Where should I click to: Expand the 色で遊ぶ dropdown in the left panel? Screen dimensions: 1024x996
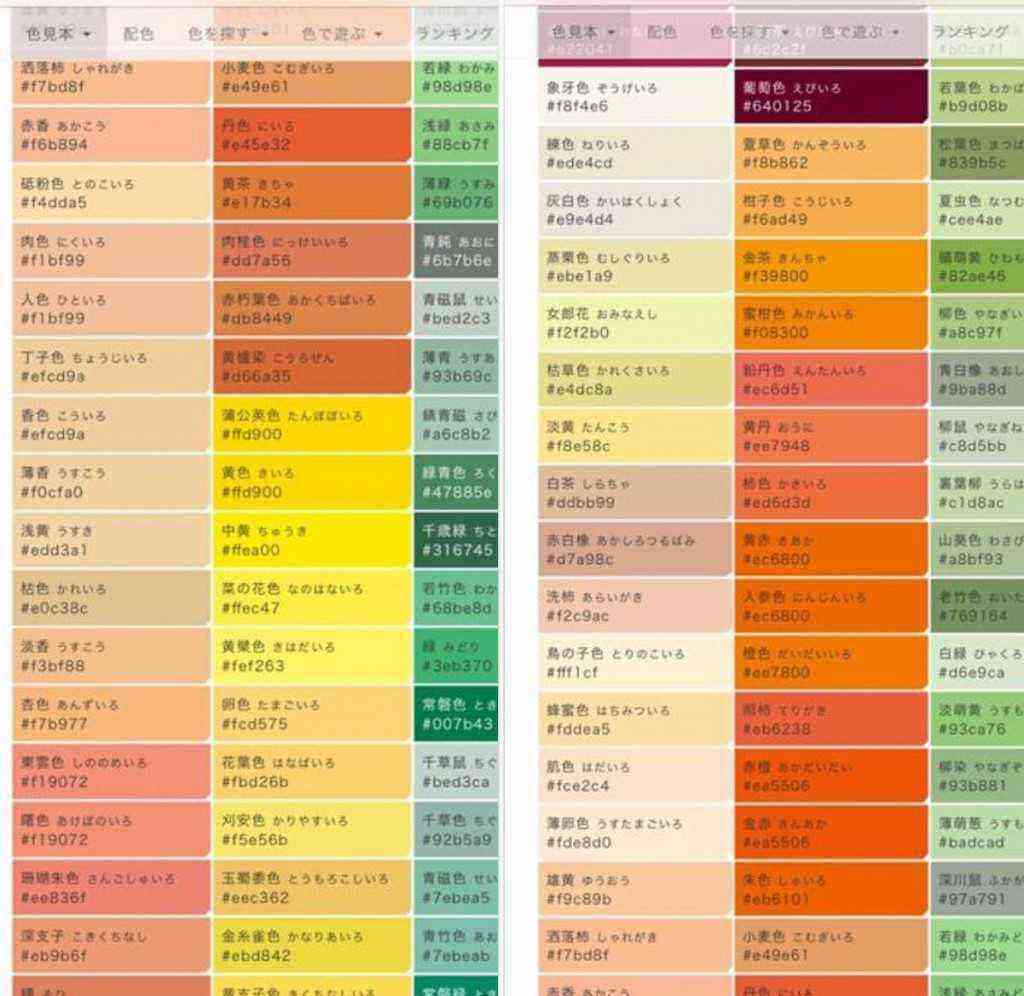(x=342, y=34)
